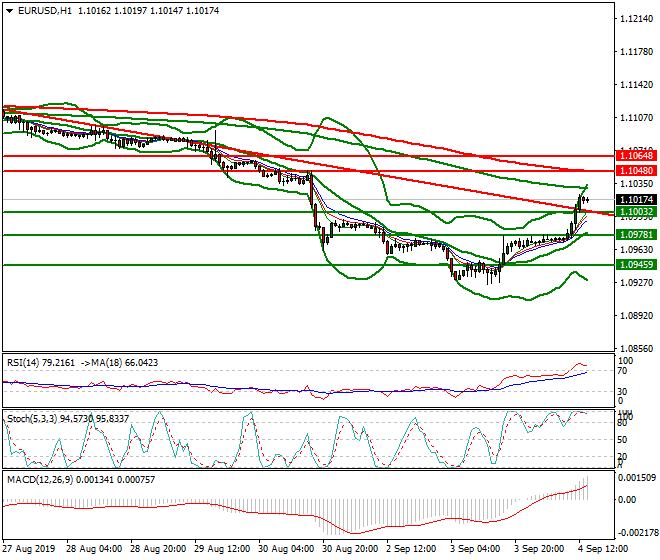Viewport: 660px width, 560px height.
Task: Select the 1.11420 price axis value
Action: pyautogui.click(x=637, y=85)
